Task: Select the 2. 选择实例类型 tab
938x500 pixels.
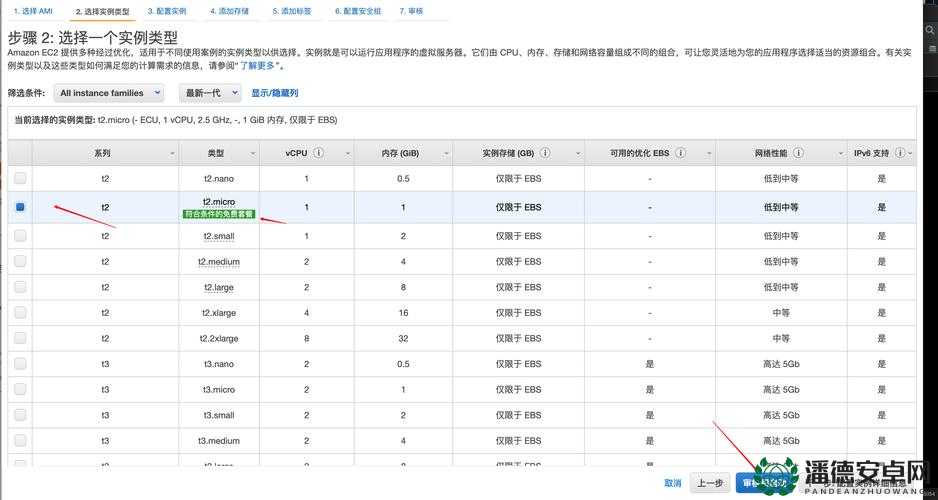Action: click(103, 11)
